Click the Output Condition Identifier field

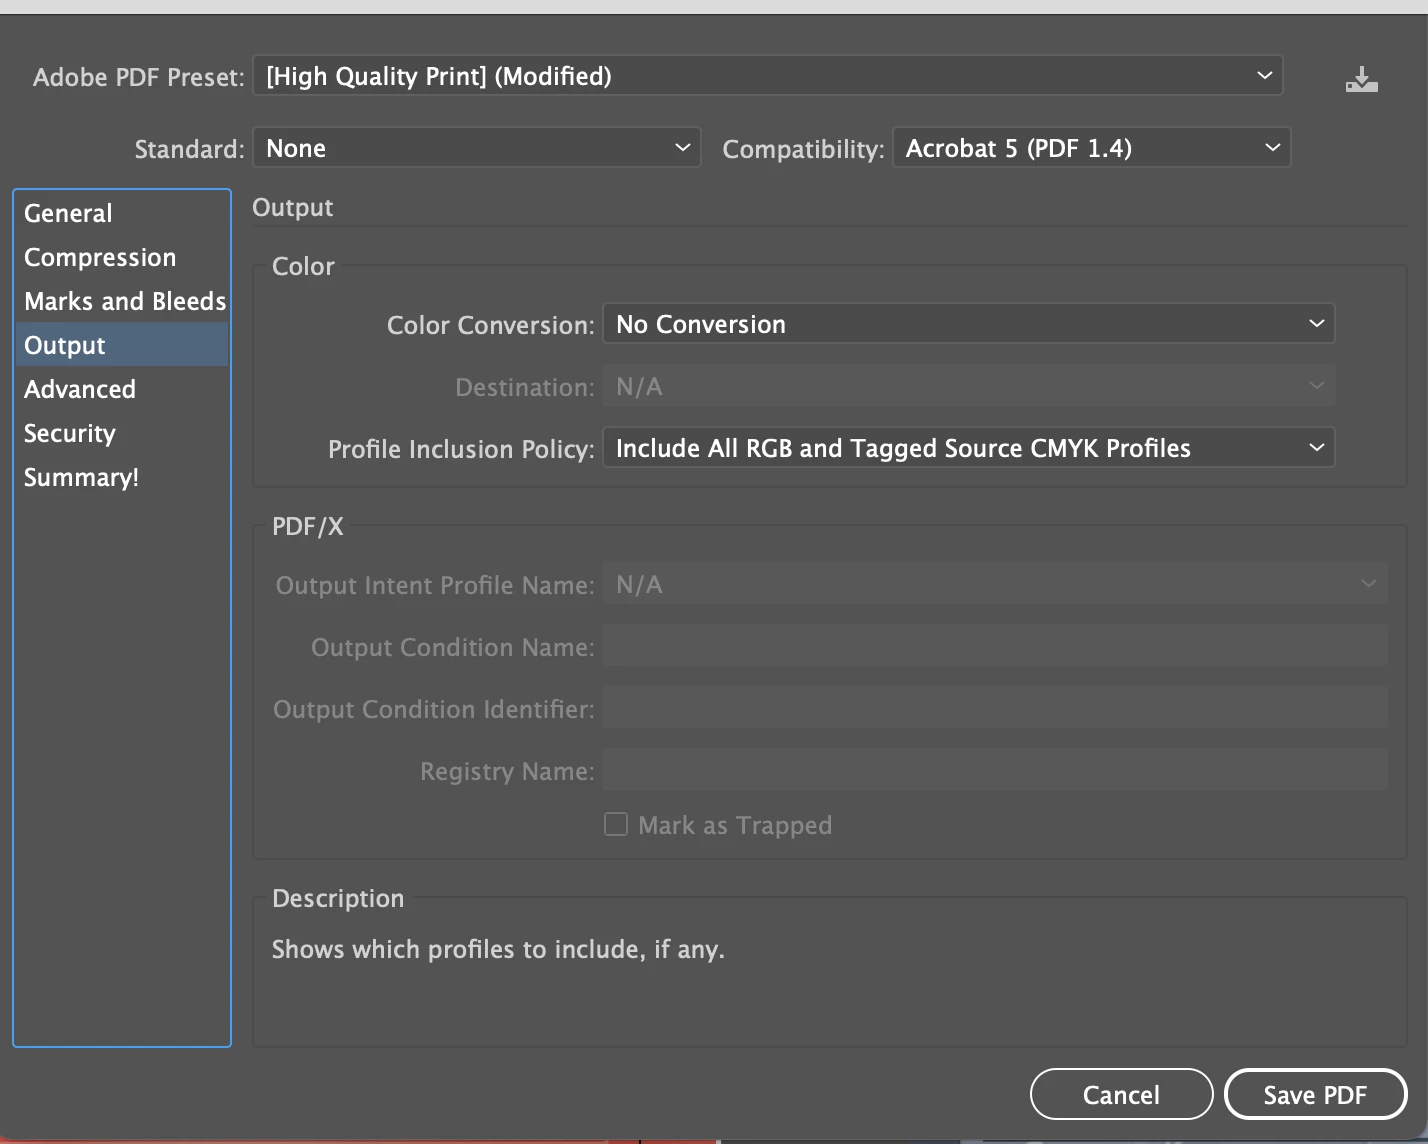995,708
